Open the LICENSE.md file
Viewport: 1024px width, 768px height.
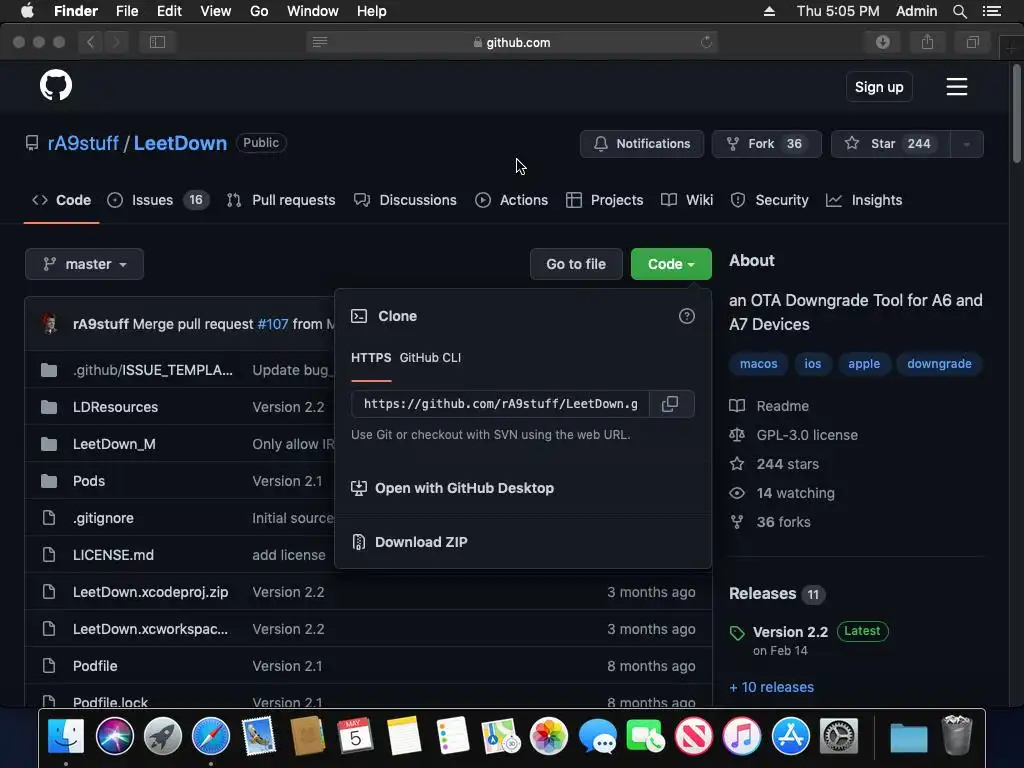pos(114,555)
